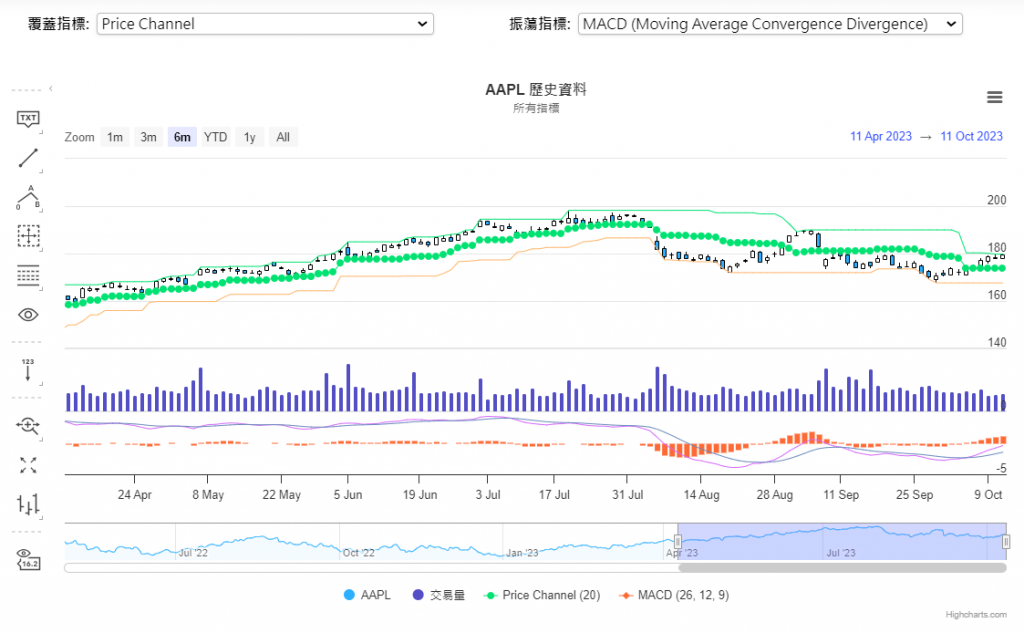Toggle AAPL series in legend

pos(367,595)
